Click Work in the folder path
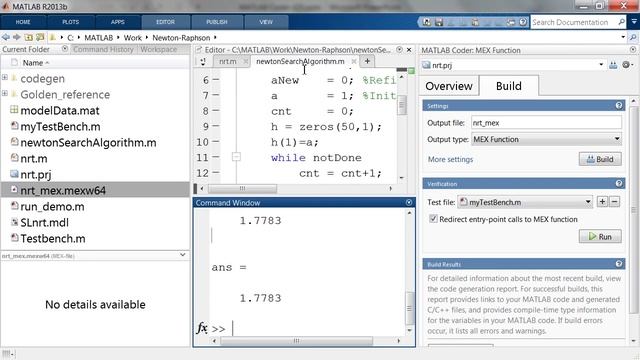This screenshot has height=360, width=640. [x=132, y=38]
